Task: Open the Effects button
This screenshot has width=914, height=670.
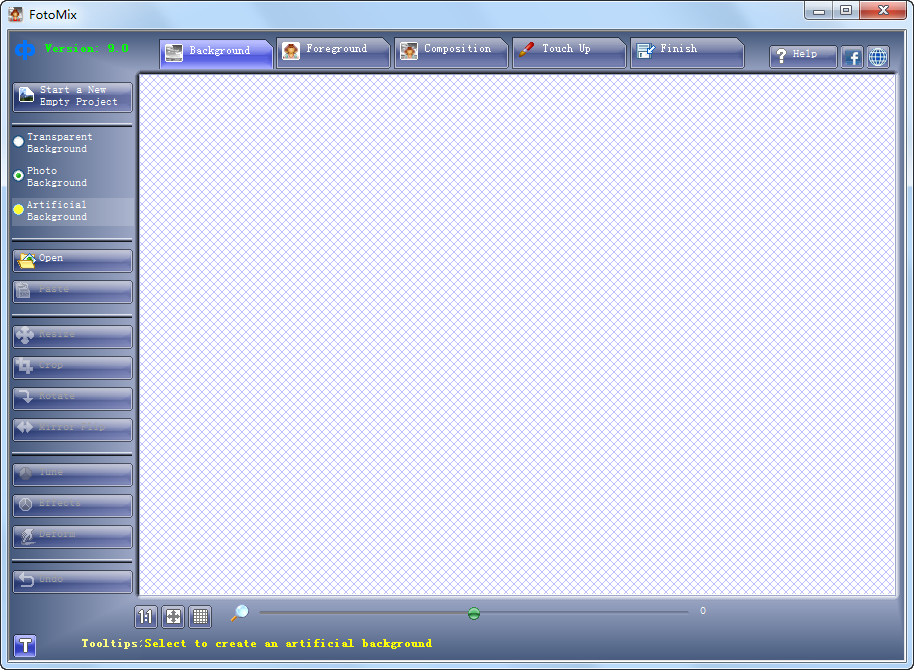Action: click(x=72, y=506)
